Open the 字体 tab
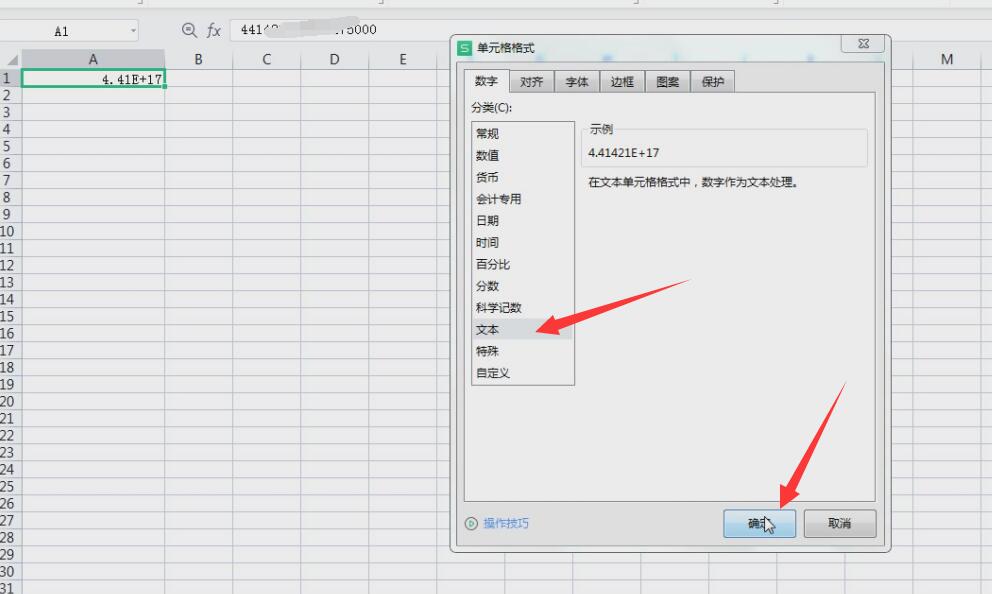 577,82
